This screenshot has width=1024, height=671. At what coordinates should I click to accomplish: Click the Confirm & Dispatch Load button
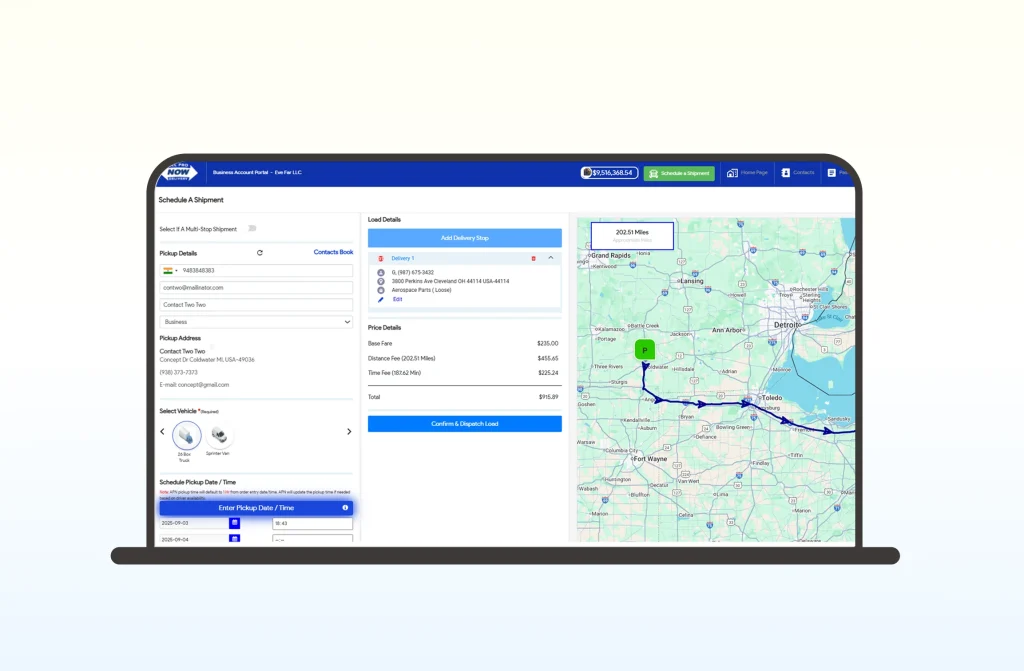(464, 424)
